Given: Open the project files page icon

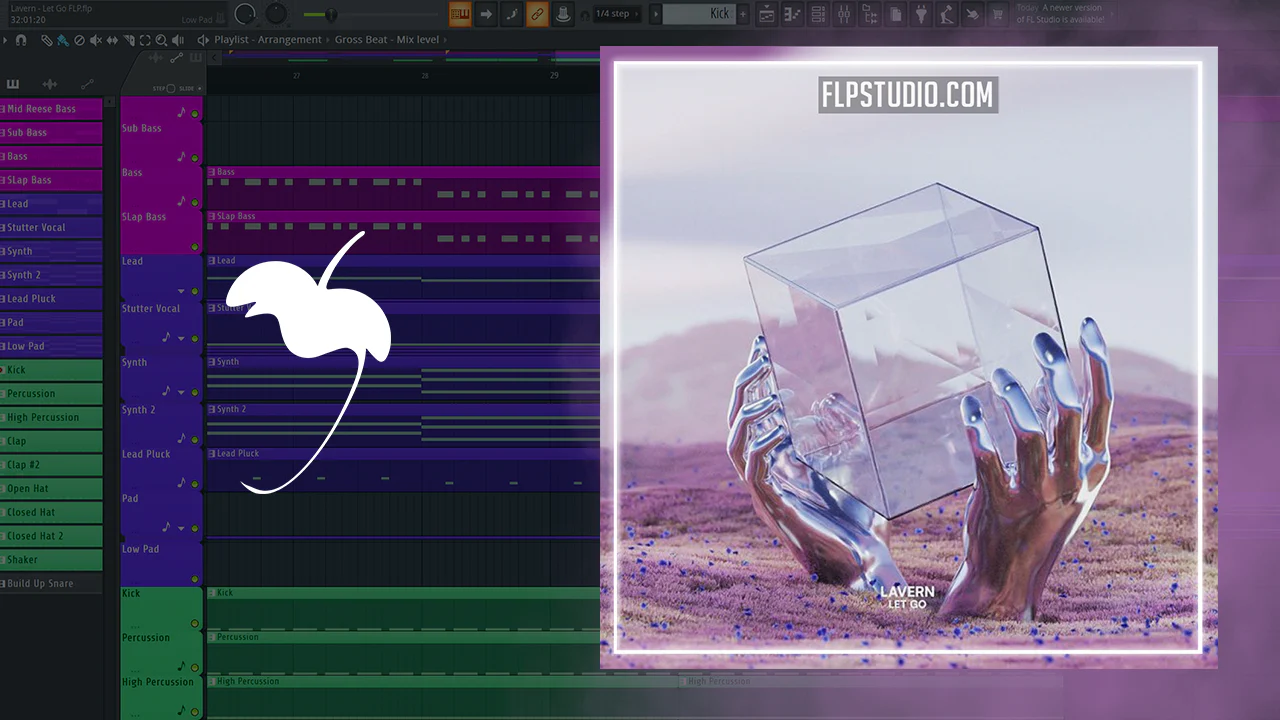Looking at the screenshot, I should pos(895,14).
